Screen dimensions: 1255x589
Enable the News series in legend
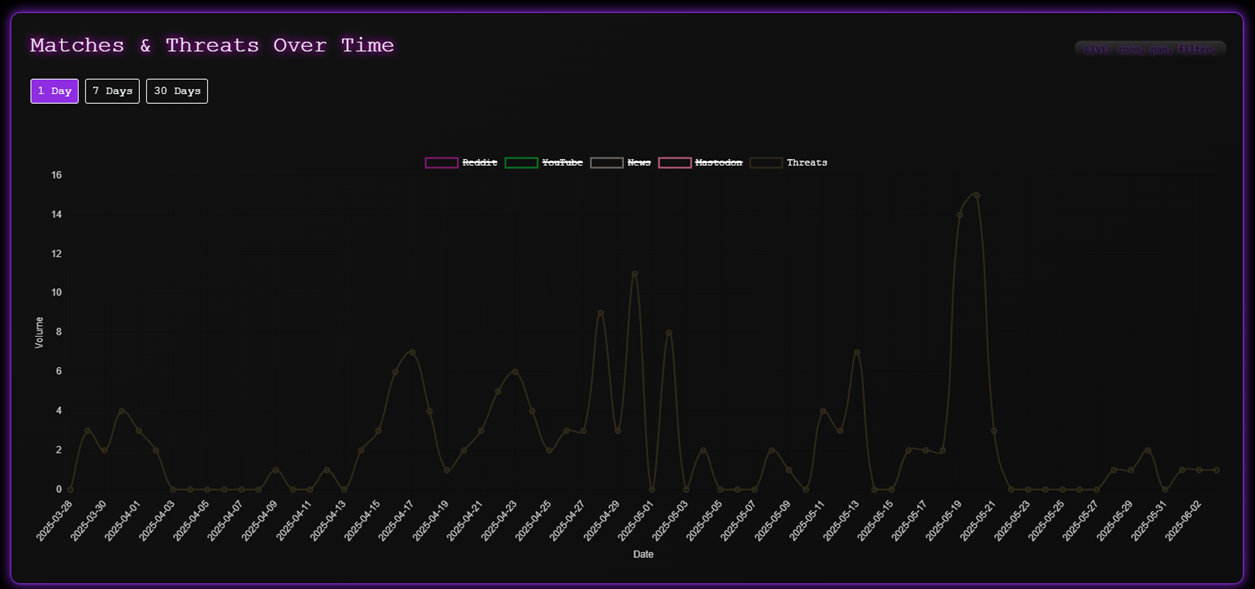click(621, 162)
